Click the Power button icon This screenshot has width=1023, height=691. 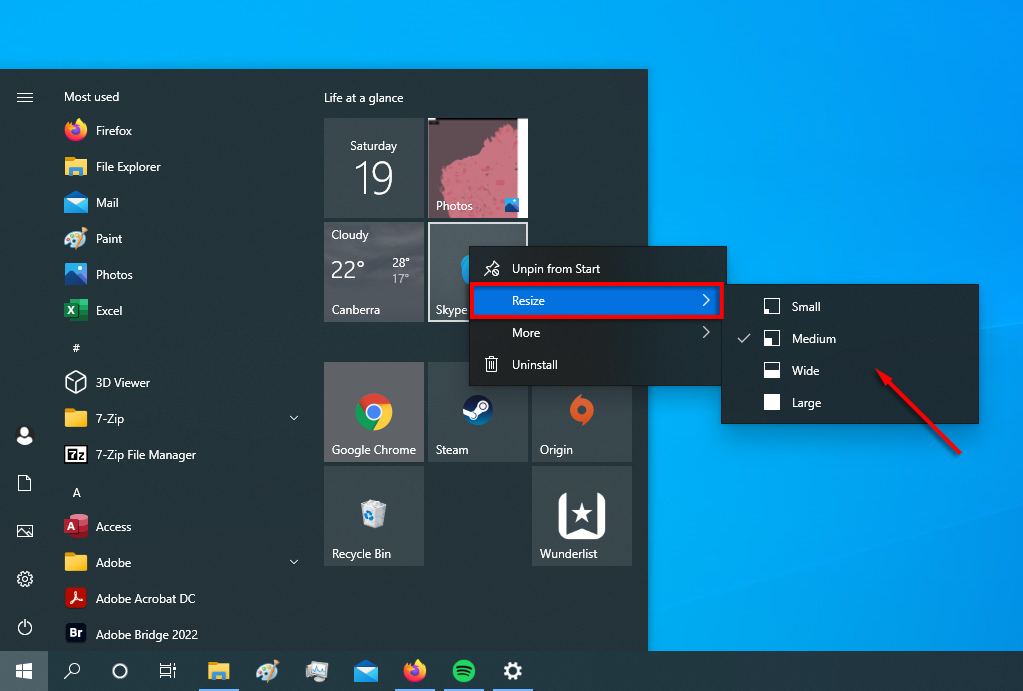(25, 627)
